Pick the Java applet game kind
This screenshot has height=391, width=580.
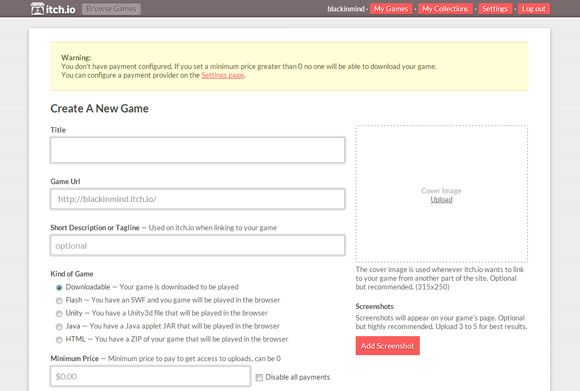[x=59, y=327]
